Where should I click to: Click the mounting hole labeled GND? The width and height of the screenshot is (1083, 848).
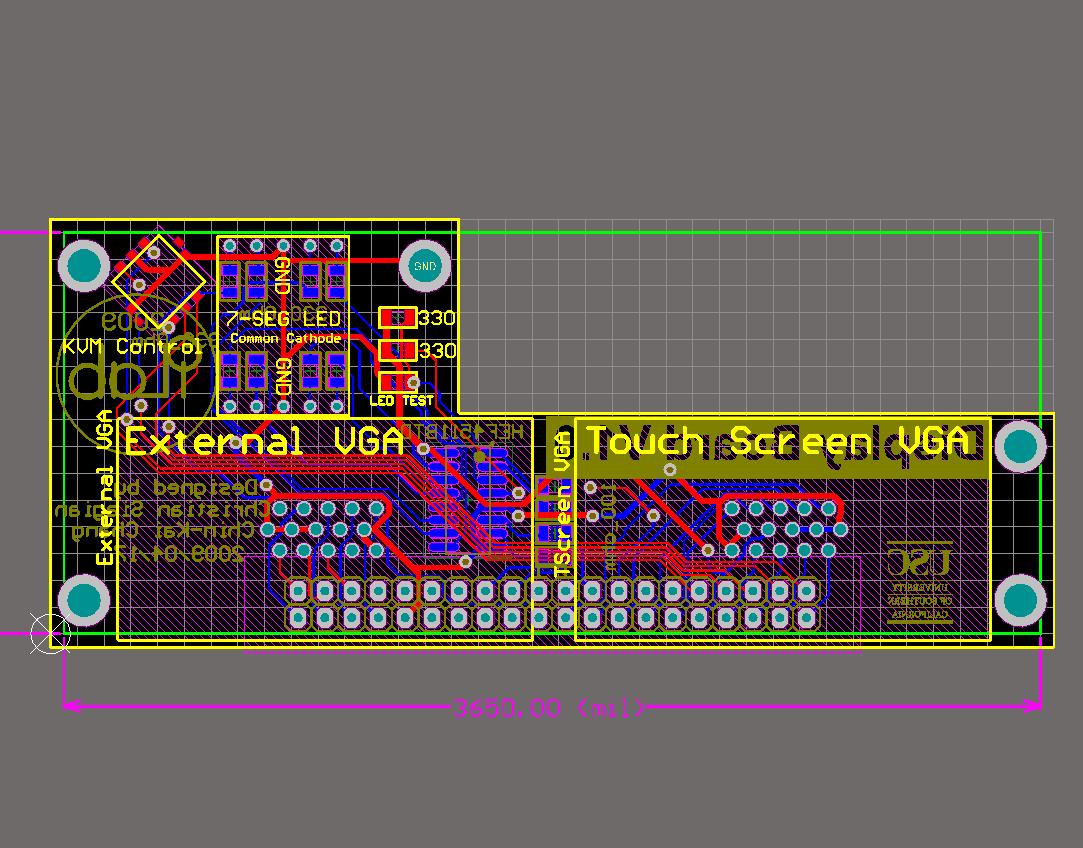pos(425,266)
